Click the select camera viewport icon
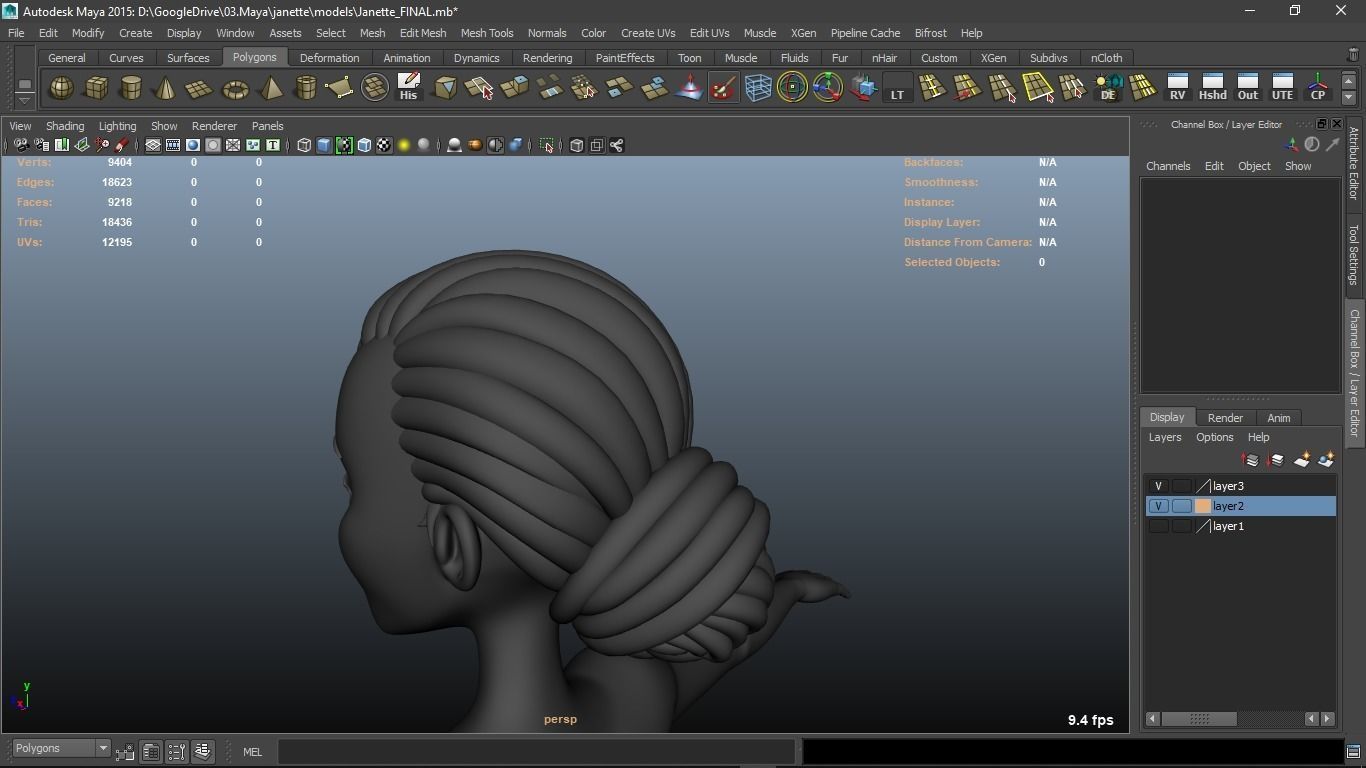The width and height of the screenshot is (1366, 768). 21,146
